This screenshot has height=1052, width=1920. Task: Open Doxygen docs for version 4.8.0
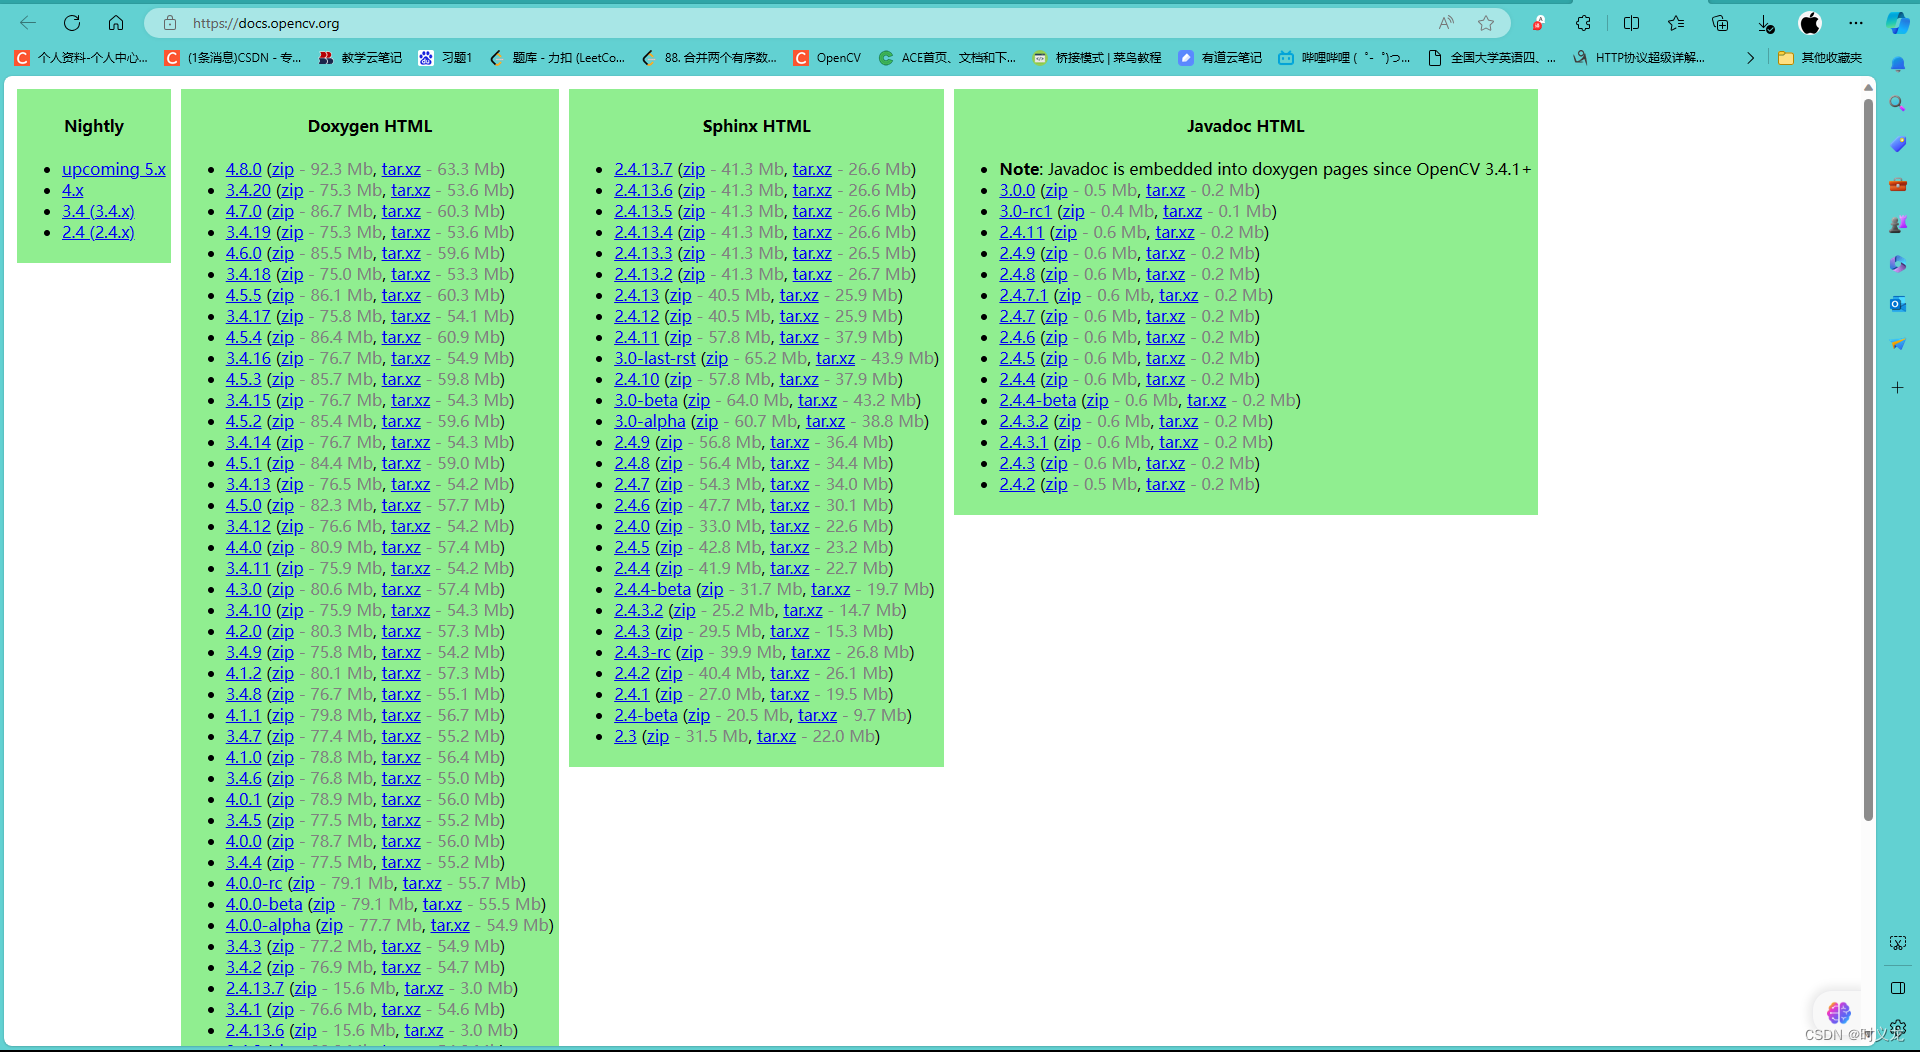(243, 169)
